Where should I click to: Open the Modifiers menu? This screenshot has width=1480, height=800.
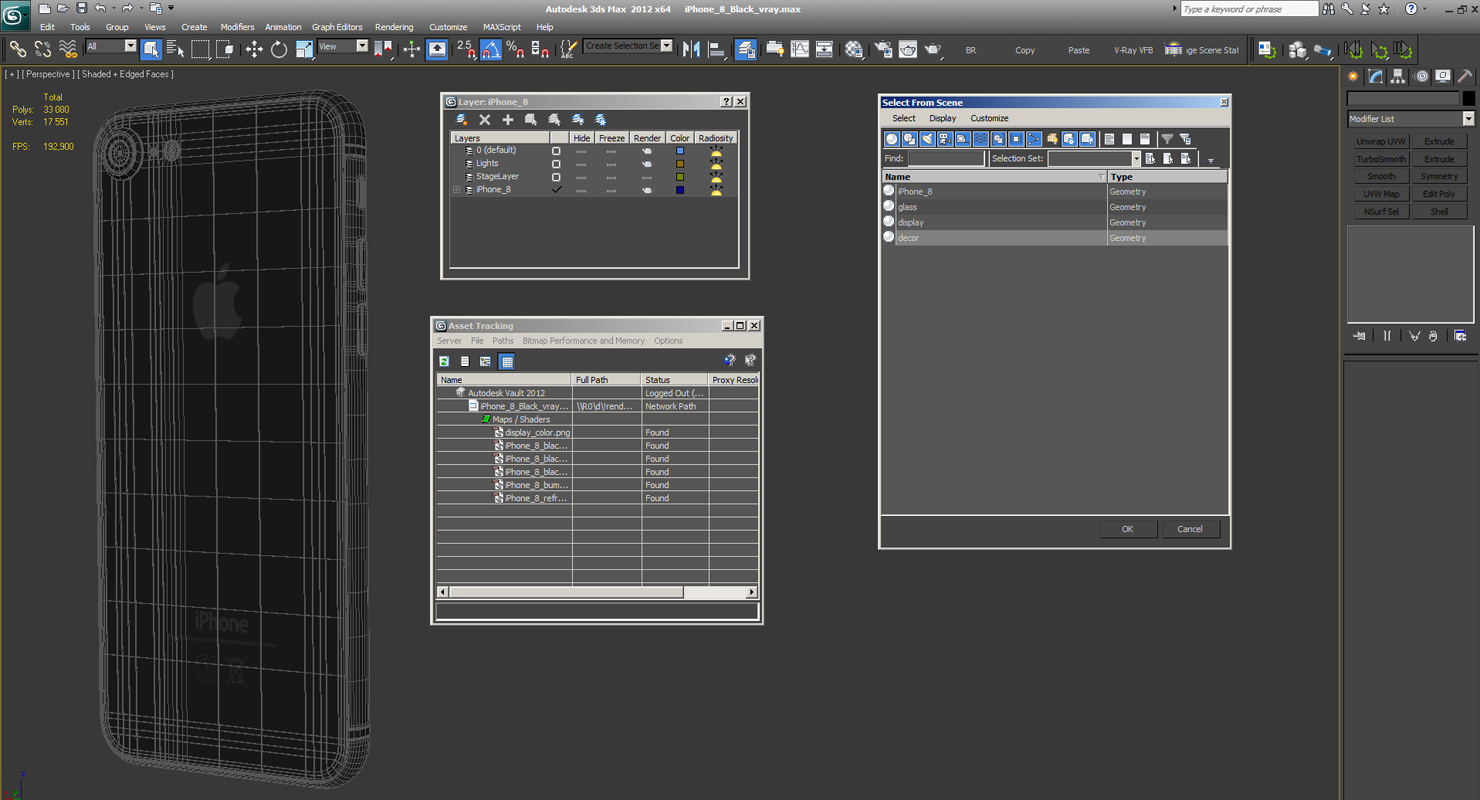(237, 27)
